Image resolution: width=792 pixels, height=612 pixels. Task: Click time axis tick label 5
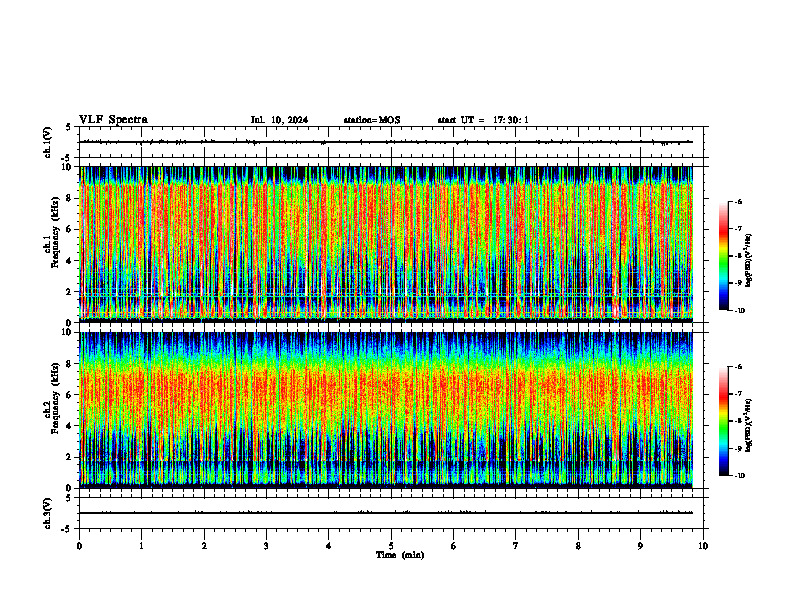391,546
